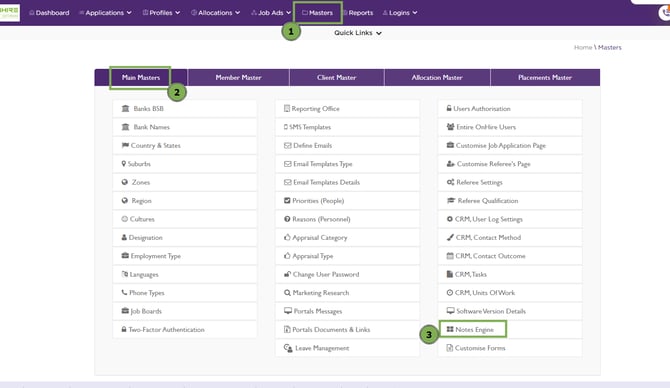Viewport: 670px width, 388px height.
Task: Open the Change User Password link
Action: point(347,274)
